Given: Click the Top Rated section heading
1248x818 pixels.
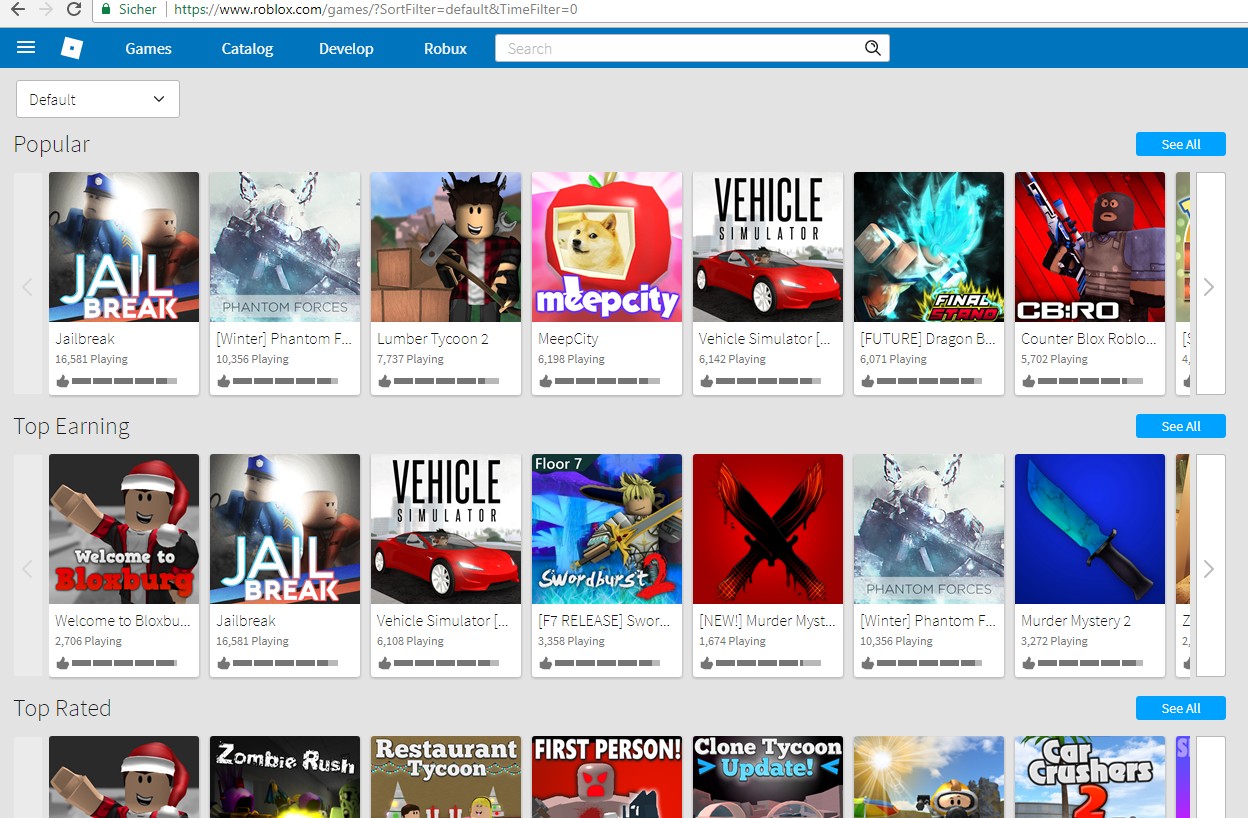Looking at the screenshot, I should click(63, 708).
